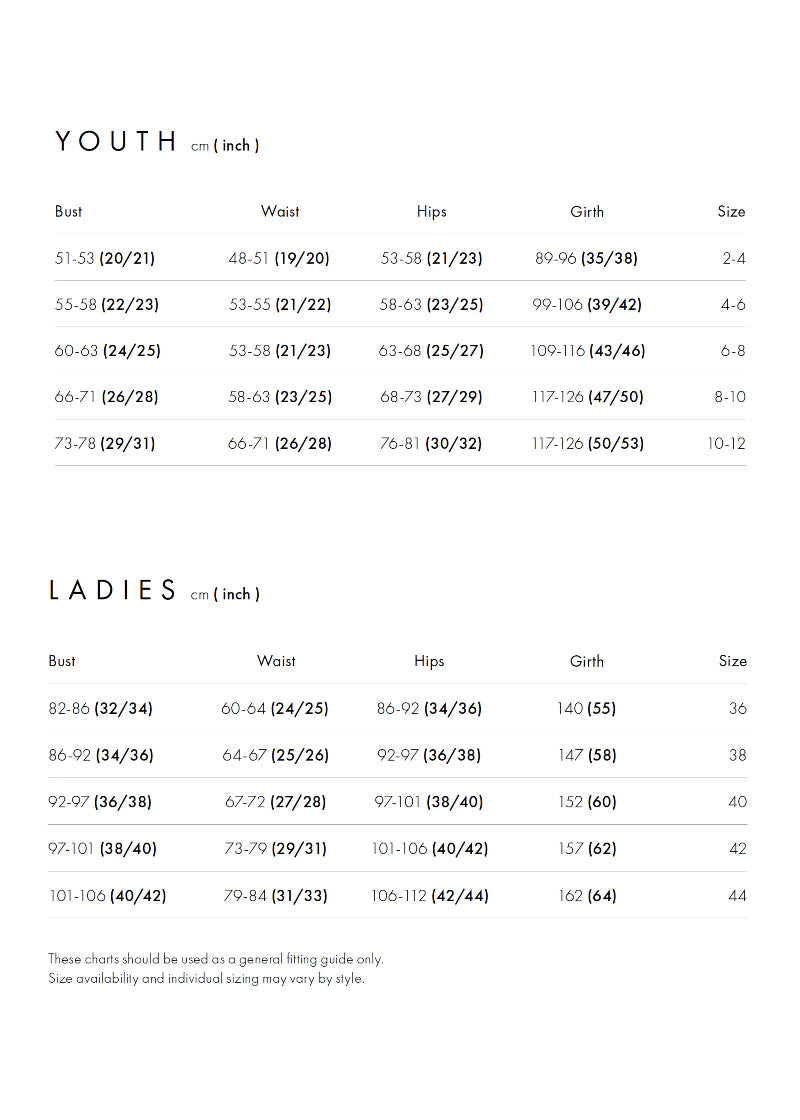Select the Waist column header in the Ladies table
The height and width of the screenshot is (1120, 800).
(276, 661)
